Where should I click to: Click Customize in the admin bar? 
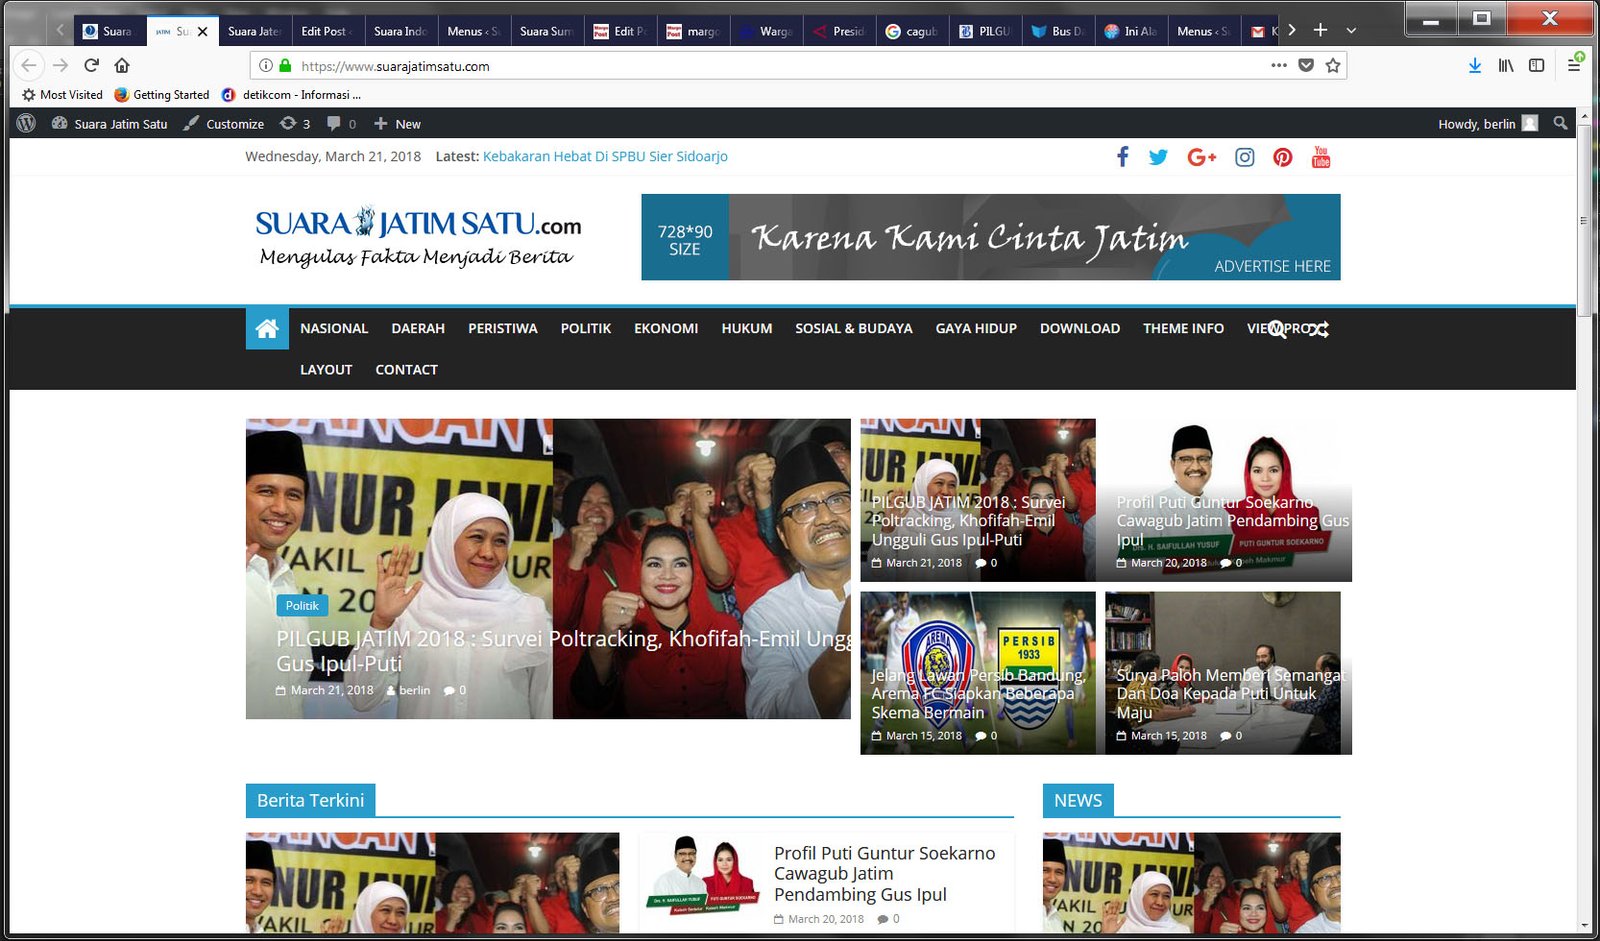[x=225, y=124]
